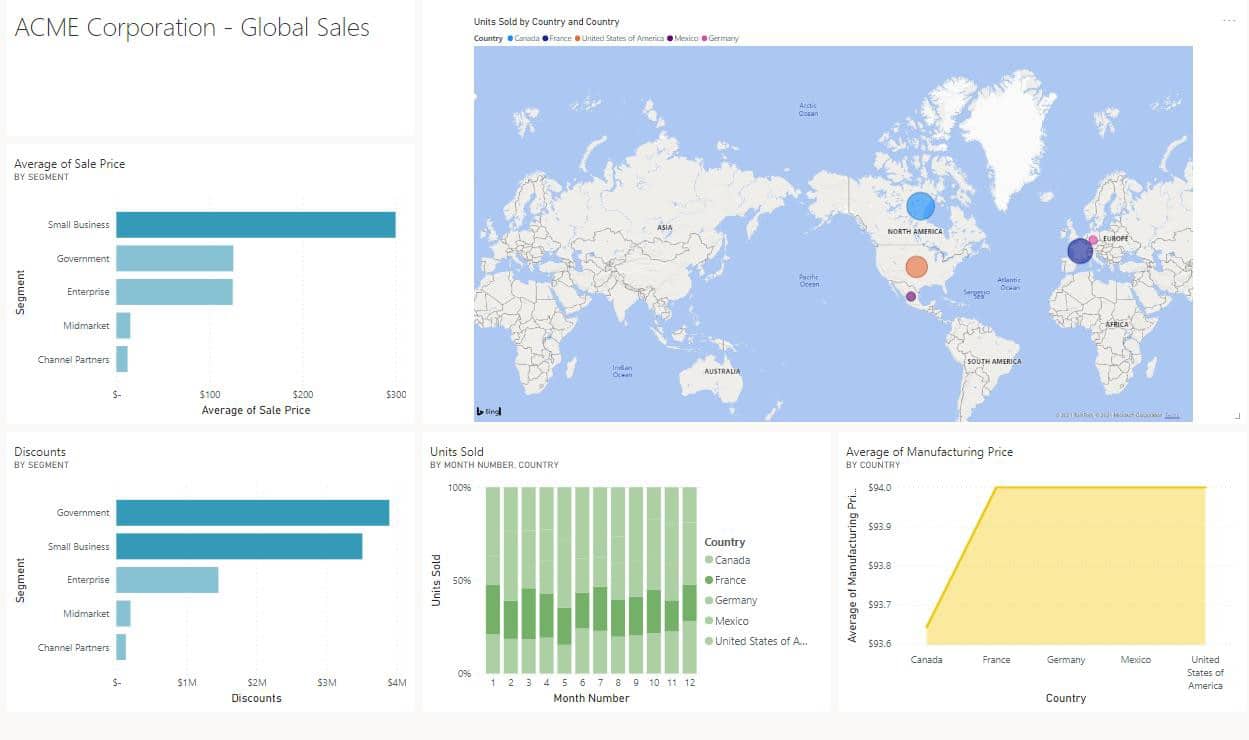
Task: Click the $4M label on Discounts axis
Action: (x=397, y=683)
